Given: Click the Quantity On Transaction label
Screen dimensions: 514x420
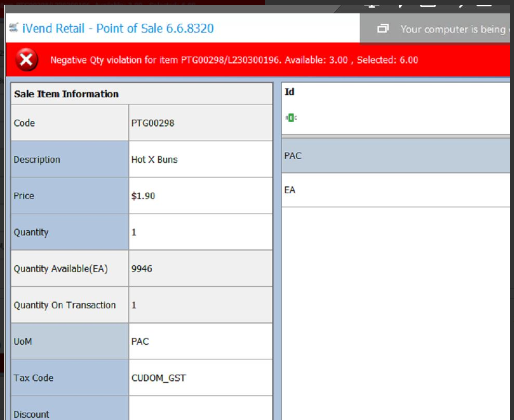Looking at the screenshot, I should [x=65, y=305].
